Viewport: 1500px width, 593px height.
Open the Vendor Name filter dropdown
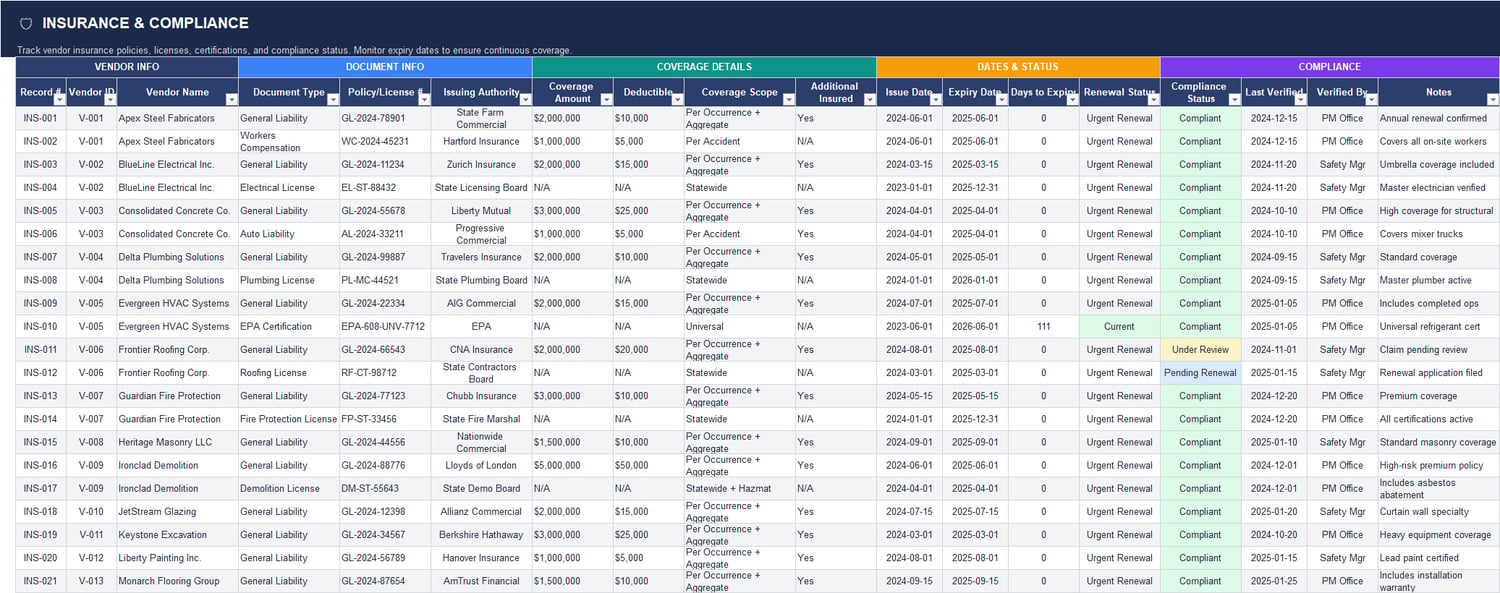click(x=232, y=99)
